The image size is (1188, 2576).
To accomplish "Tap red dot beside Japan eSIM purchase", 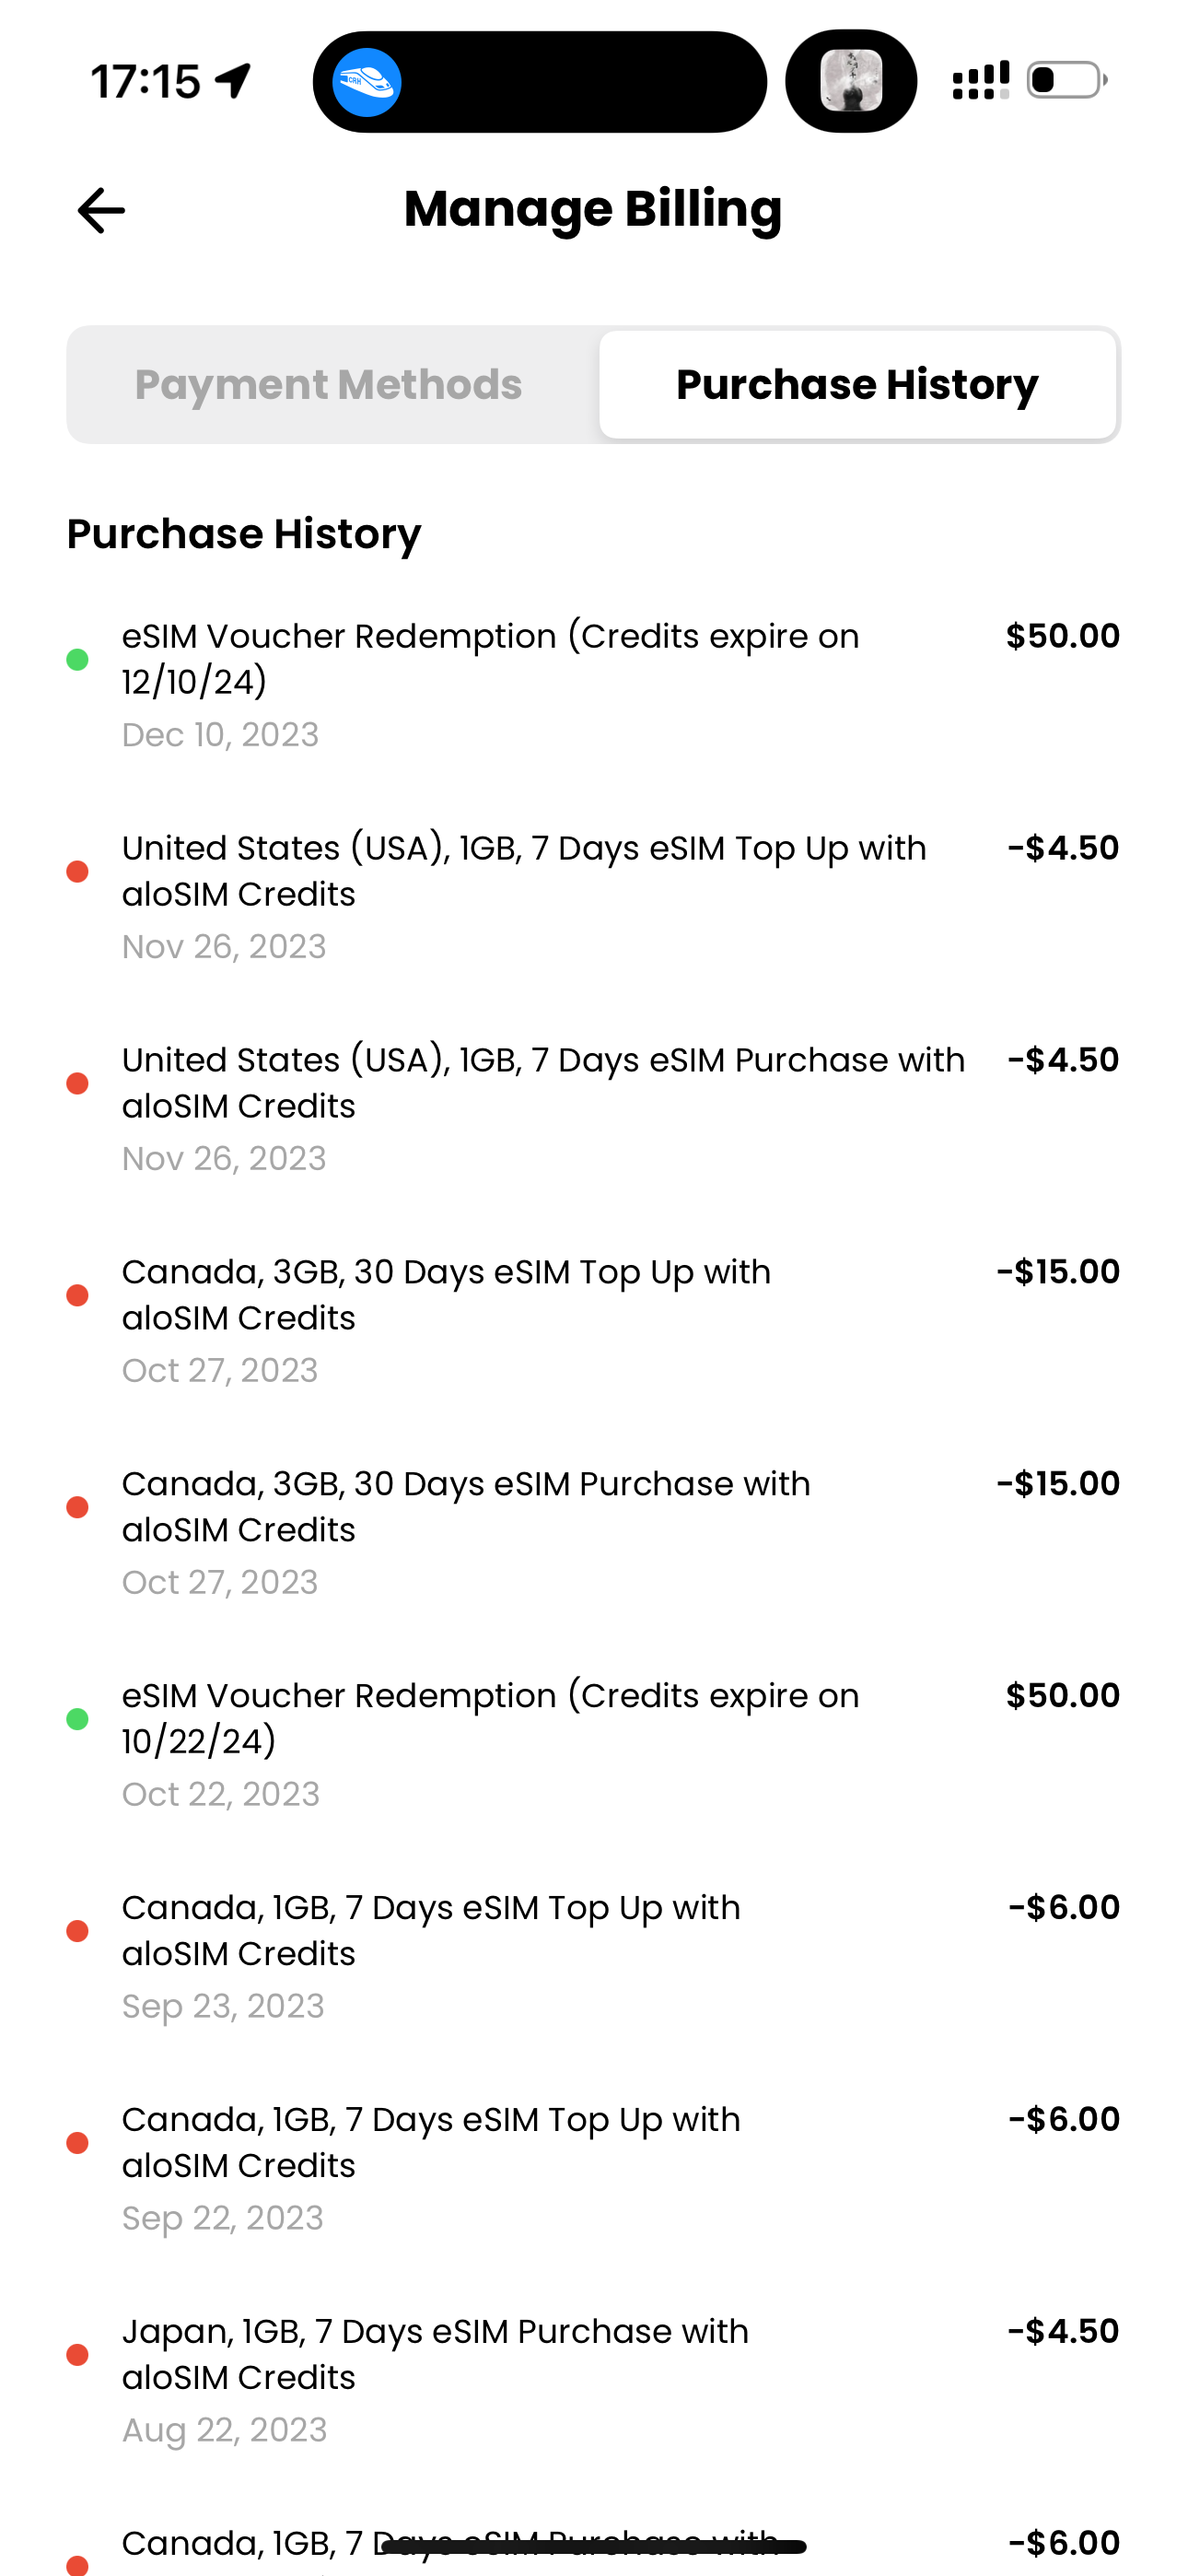I will point(77,2355).
